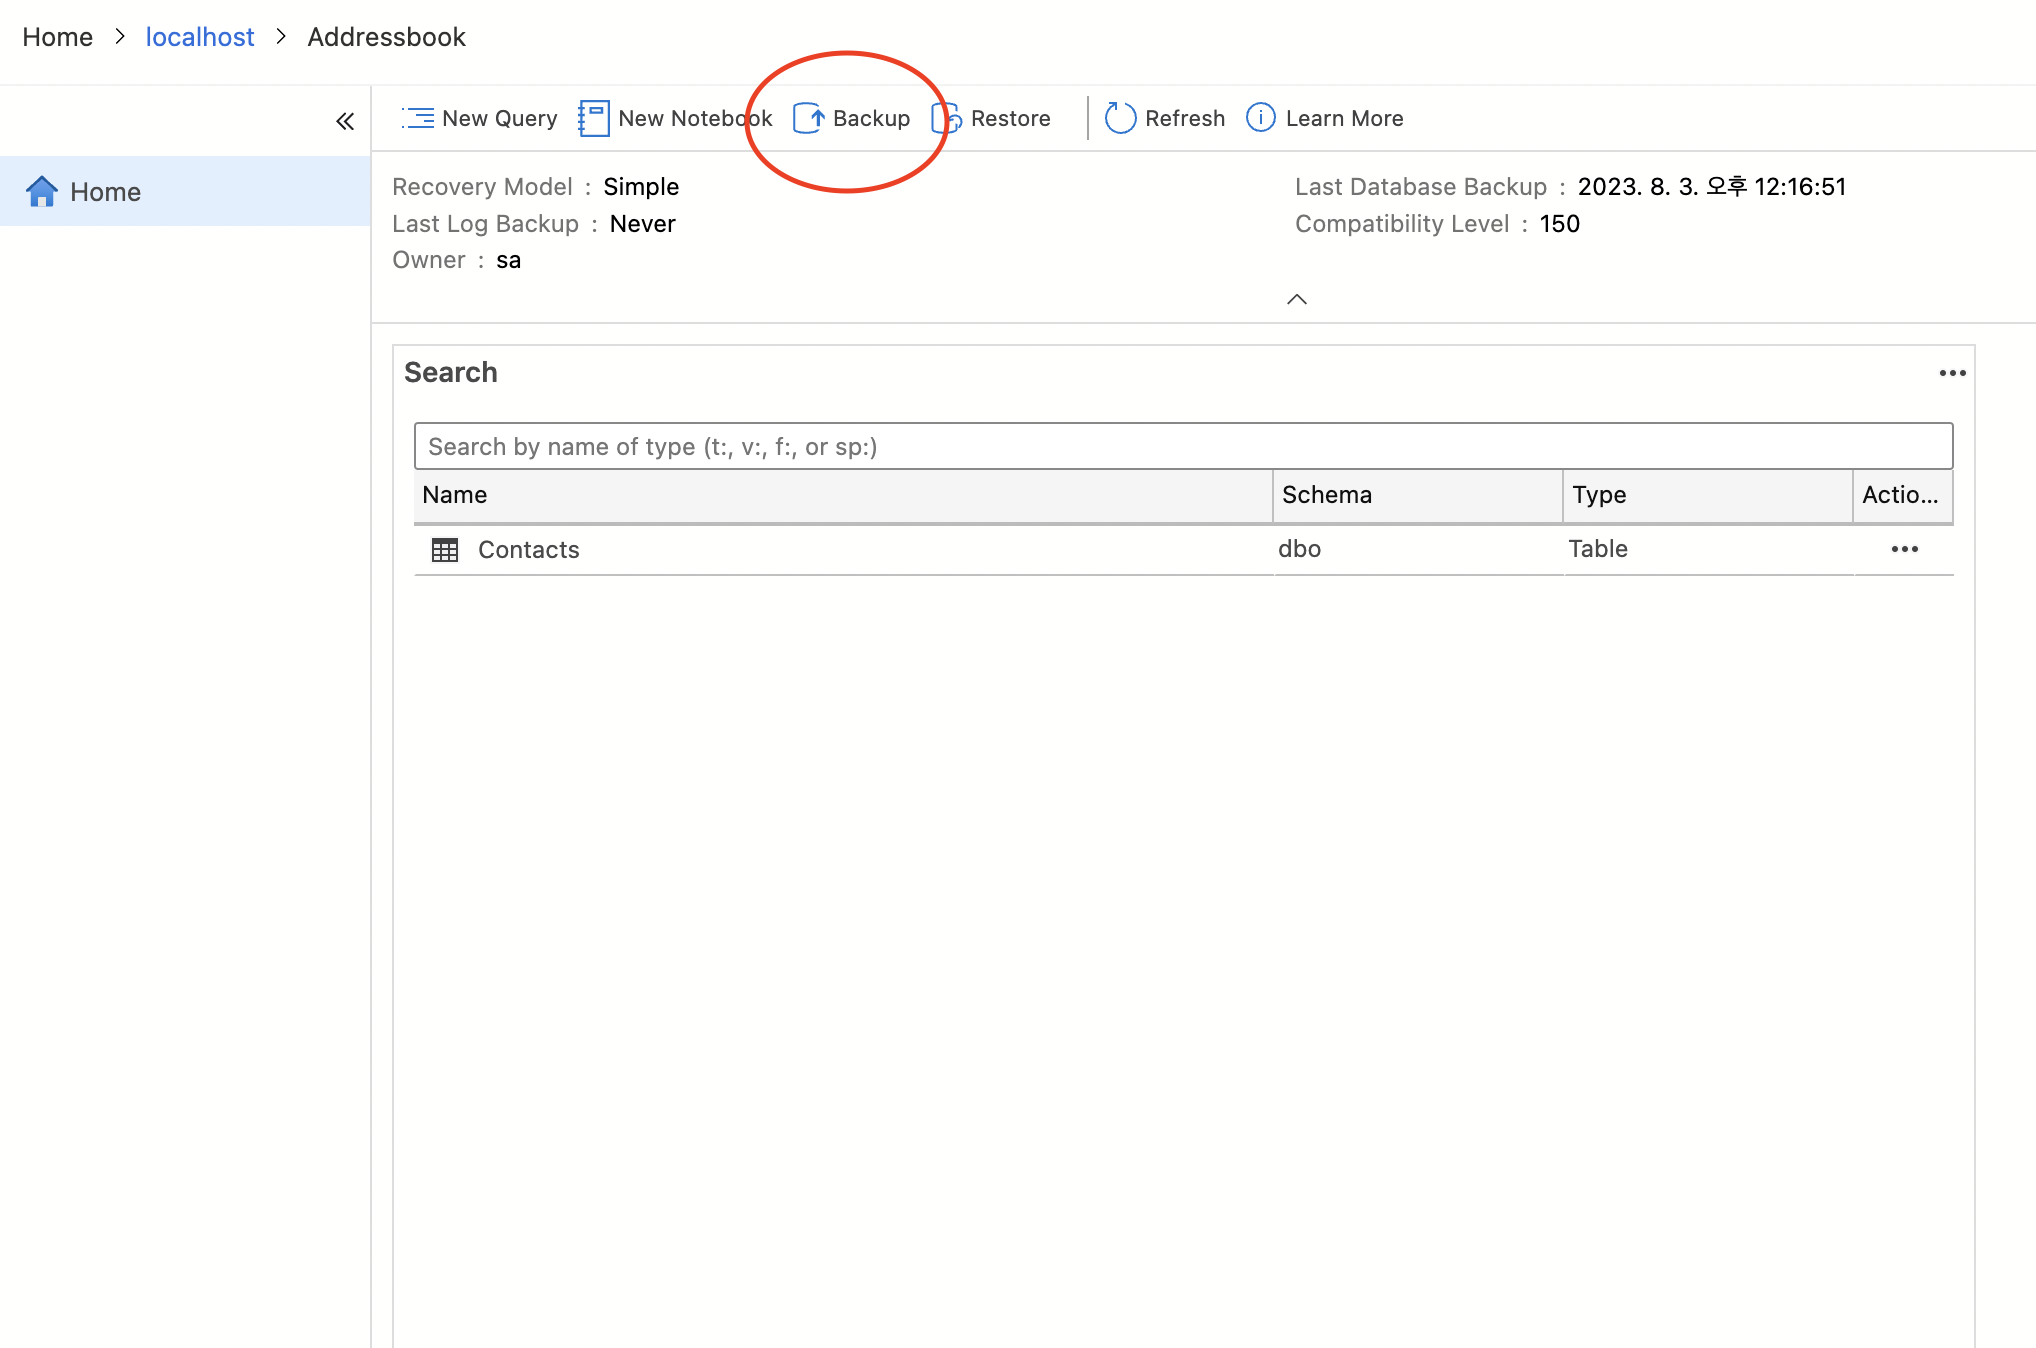Click the New Notebook icon
The height and width of the screenshot is (1348, 2036).
point(594,118)
